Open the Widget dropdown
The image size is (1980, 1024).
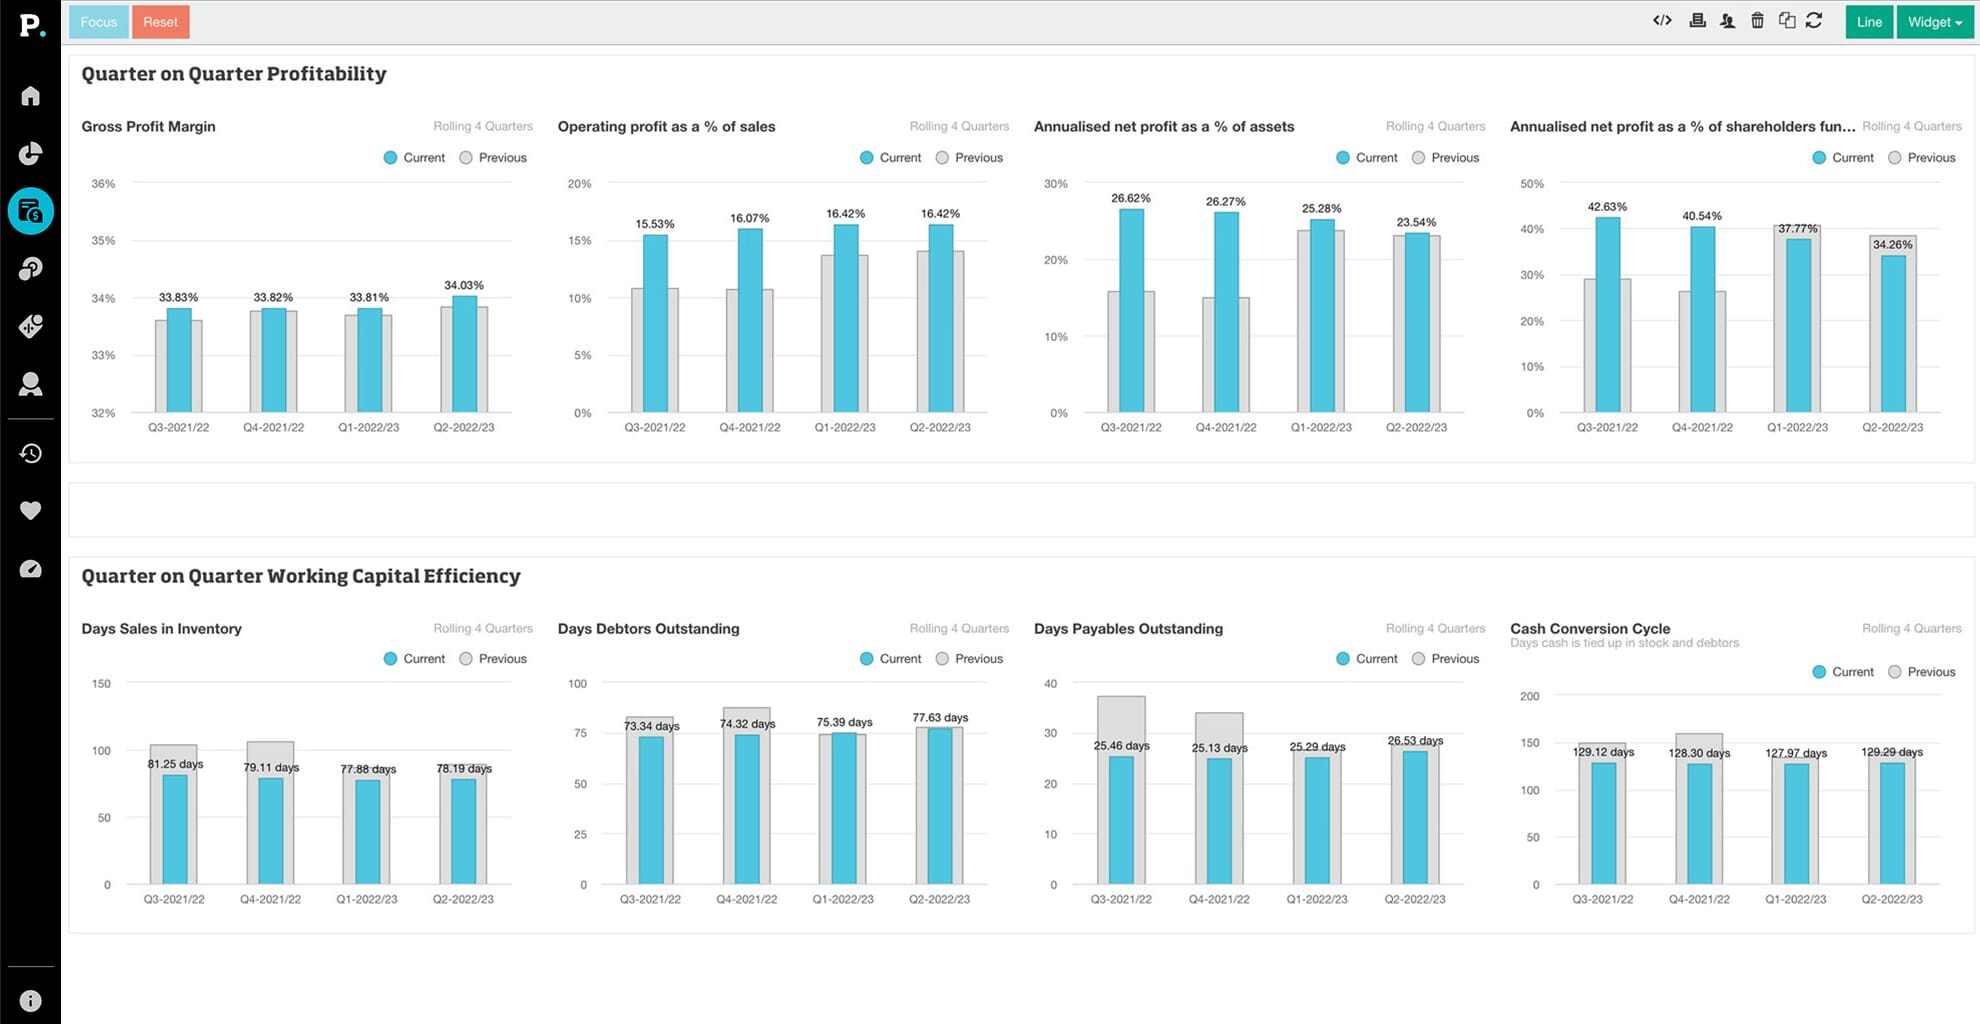coord(1934,22)
